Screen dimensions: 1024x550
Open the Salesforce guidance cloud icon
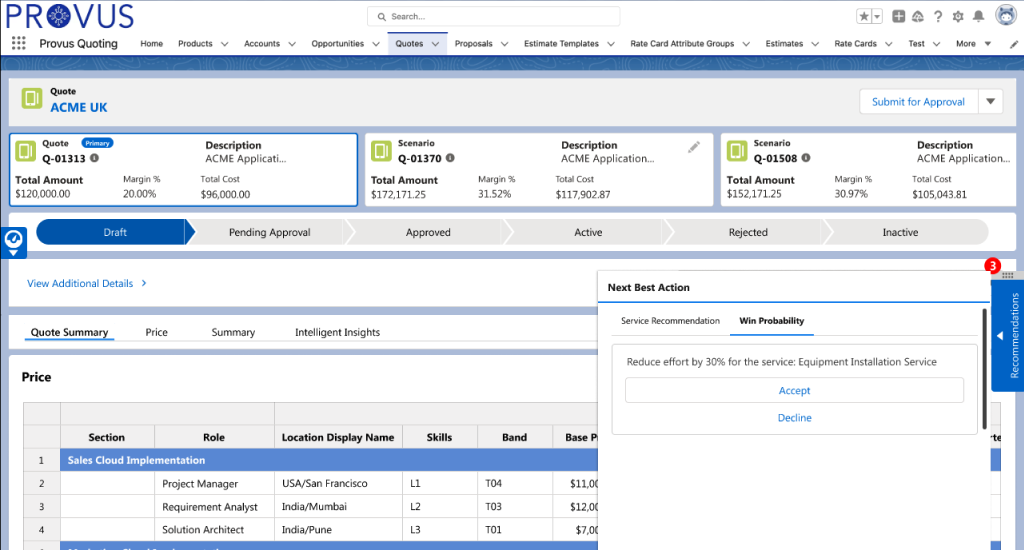click(x=918, y=16)
